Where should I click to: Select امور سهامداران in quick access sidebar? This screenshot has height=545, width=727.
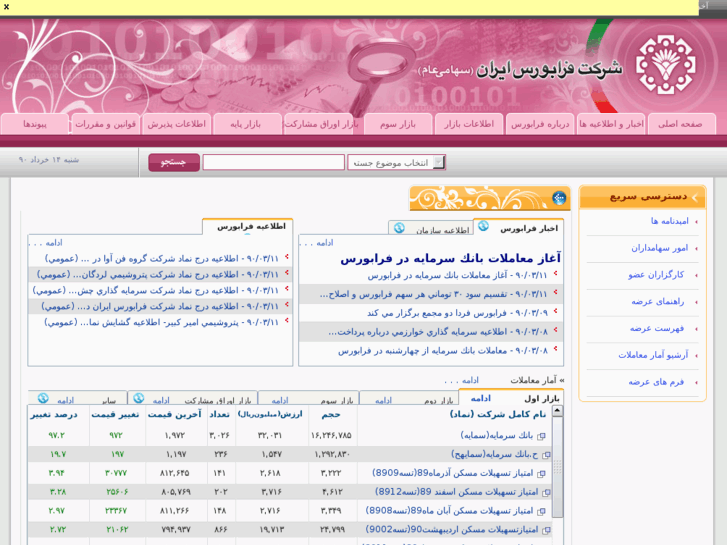660,248
